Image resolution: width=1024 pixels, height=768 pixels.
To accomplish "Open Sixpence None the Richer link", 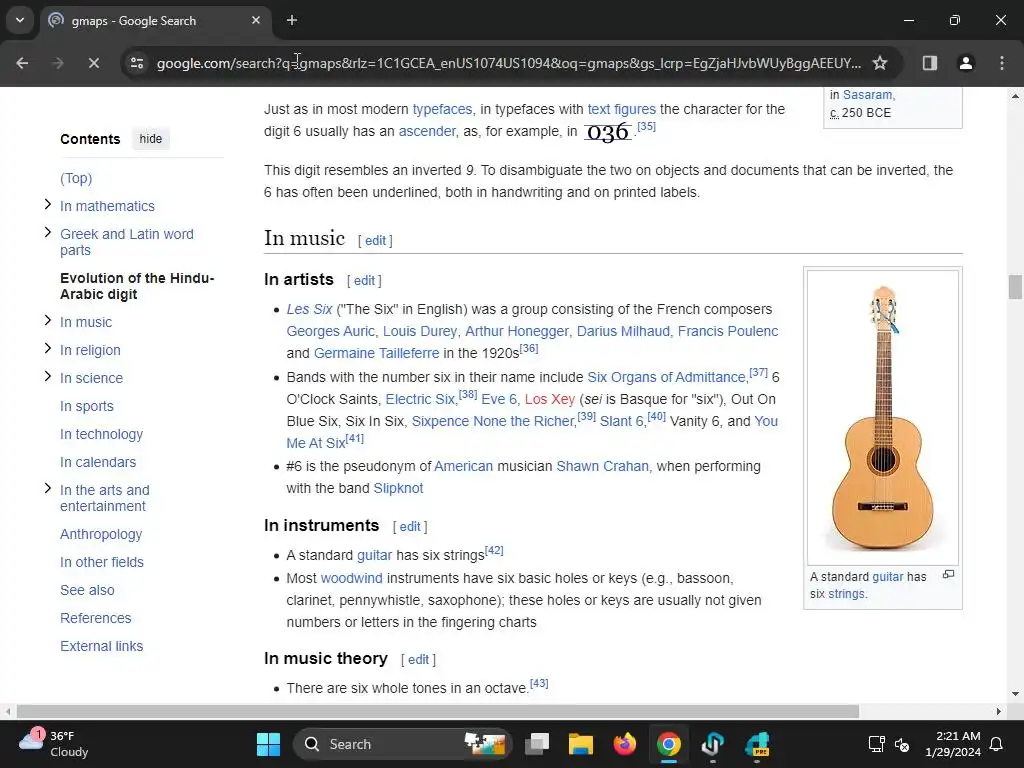I will (492, 422).
